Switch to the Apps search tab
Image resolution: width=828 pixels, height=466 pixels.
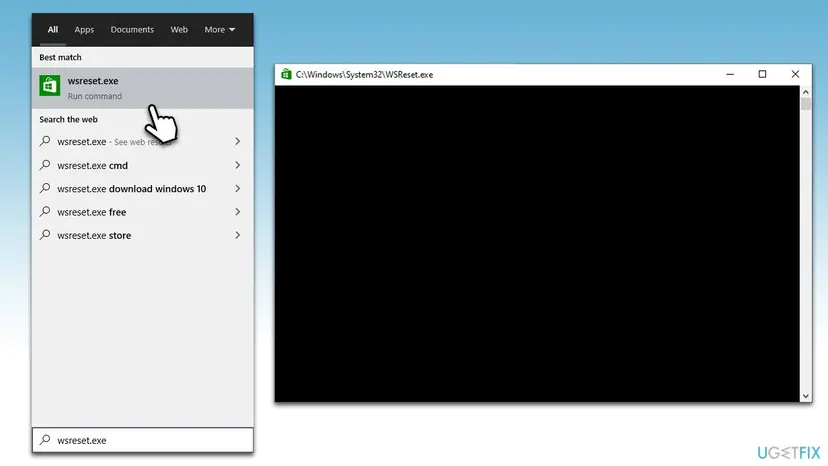pos(84,30)
